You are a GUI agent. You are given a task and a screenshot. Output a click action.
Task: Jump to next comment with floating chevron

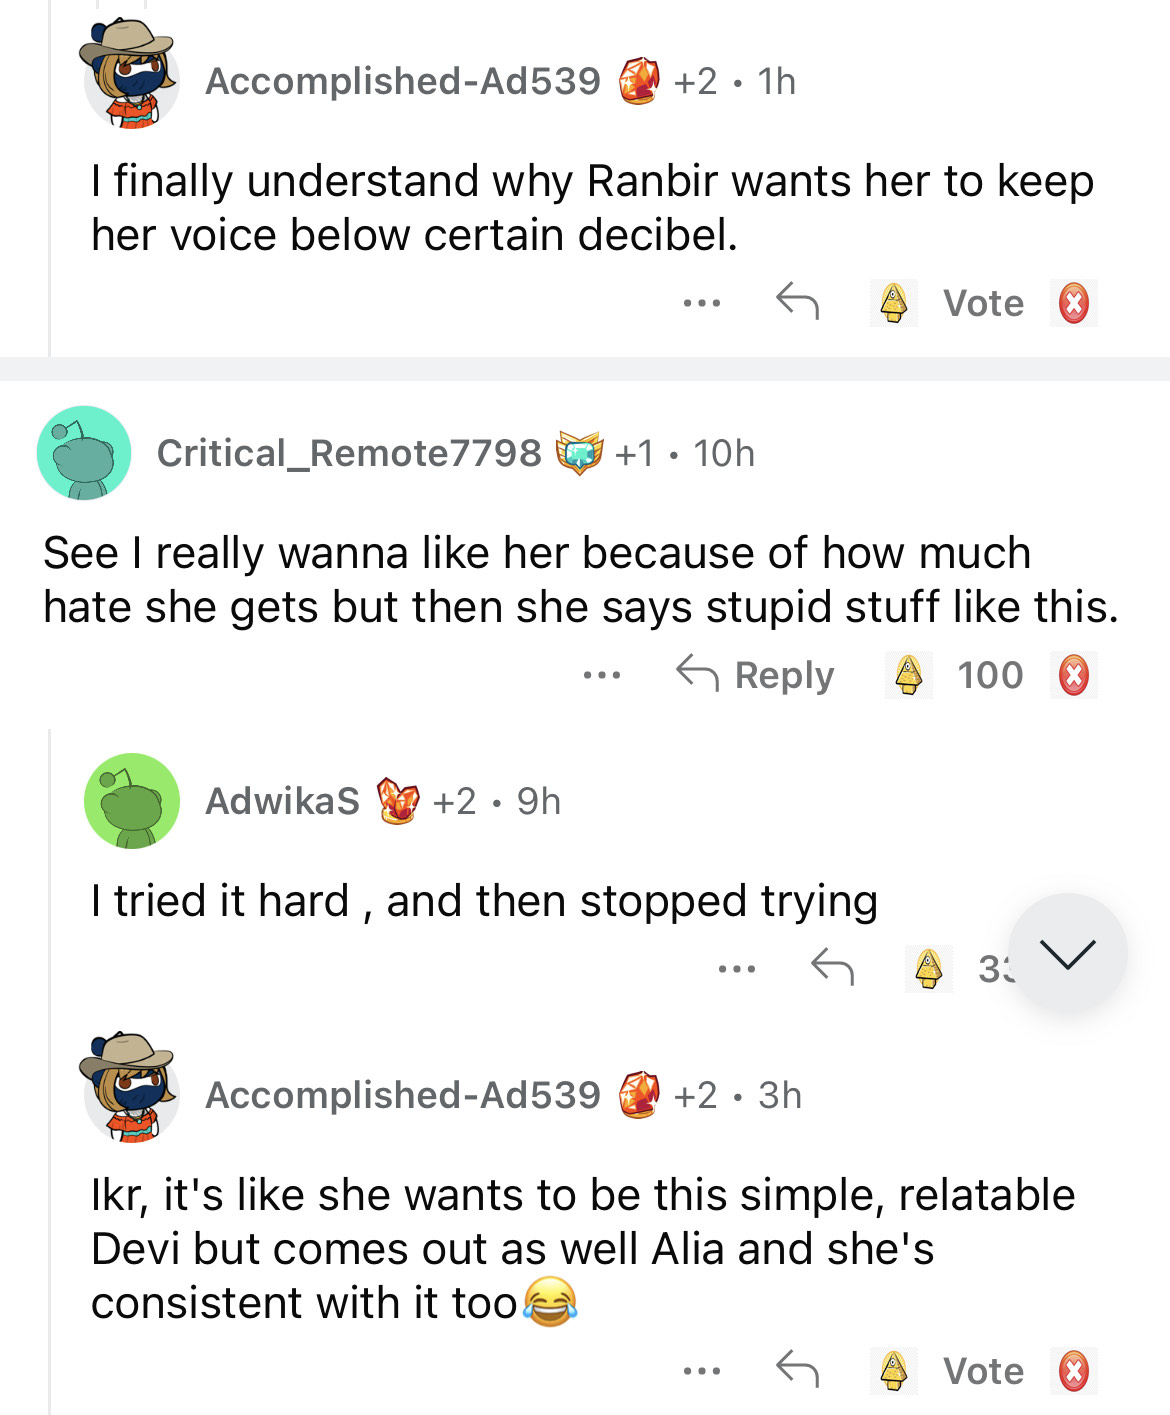pyautogui.click(x=1067, y=953)
